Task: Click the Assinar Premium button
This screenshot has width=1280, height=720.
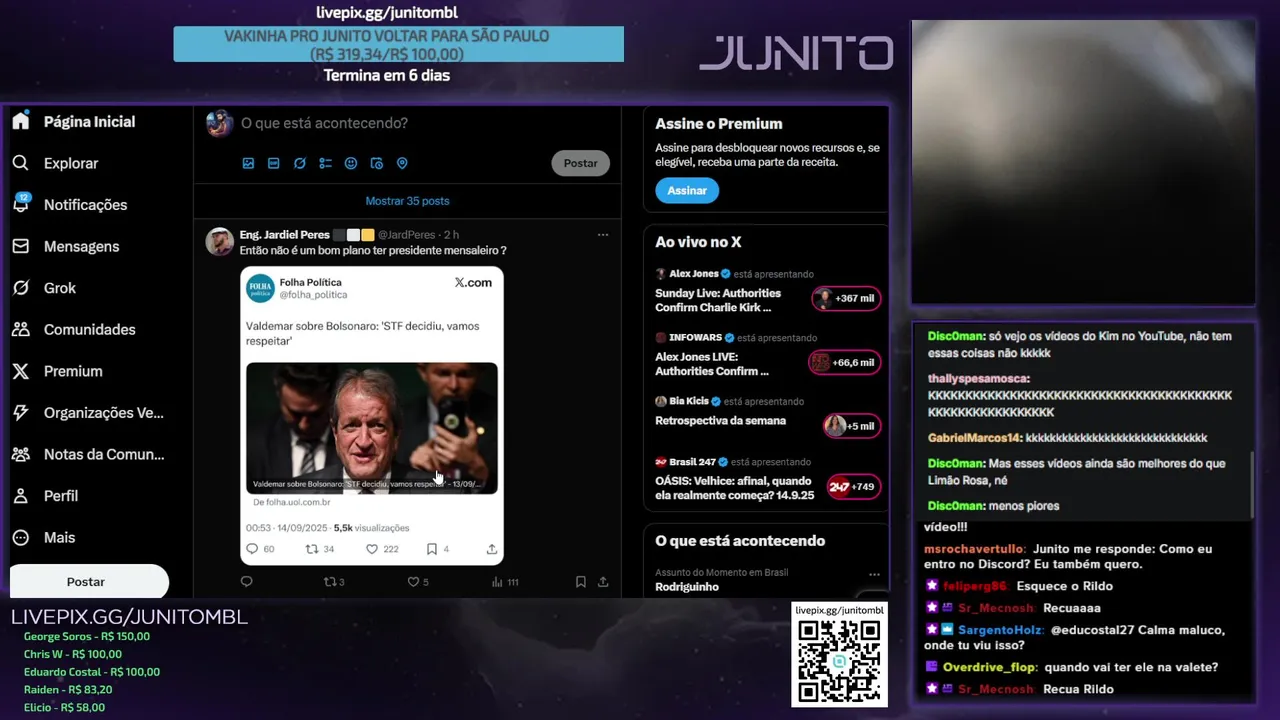Action: pos(687,190)
